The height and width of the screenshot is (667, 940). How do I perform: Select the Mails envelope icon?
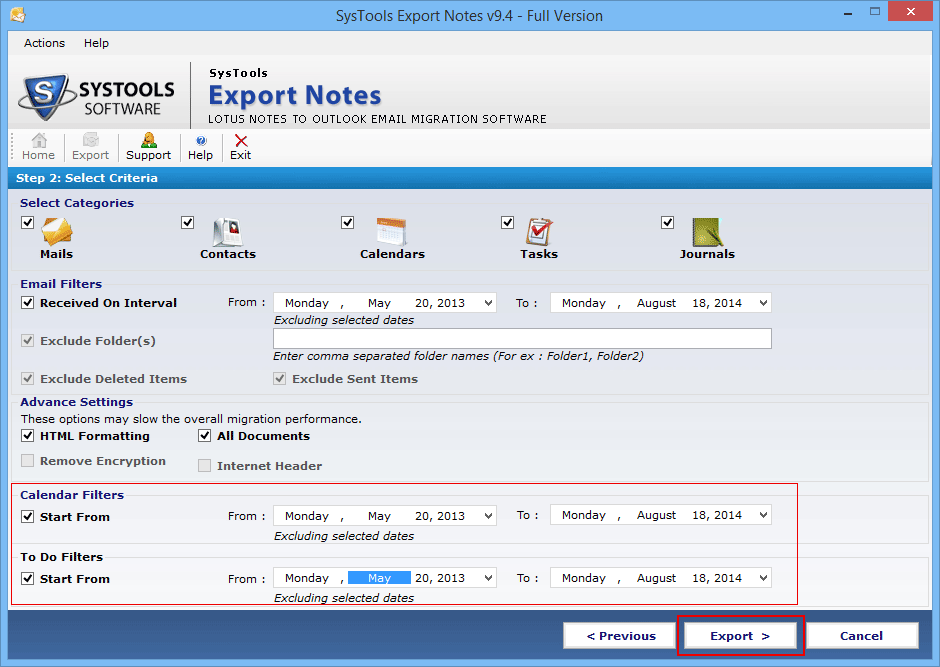pos(56,232)
